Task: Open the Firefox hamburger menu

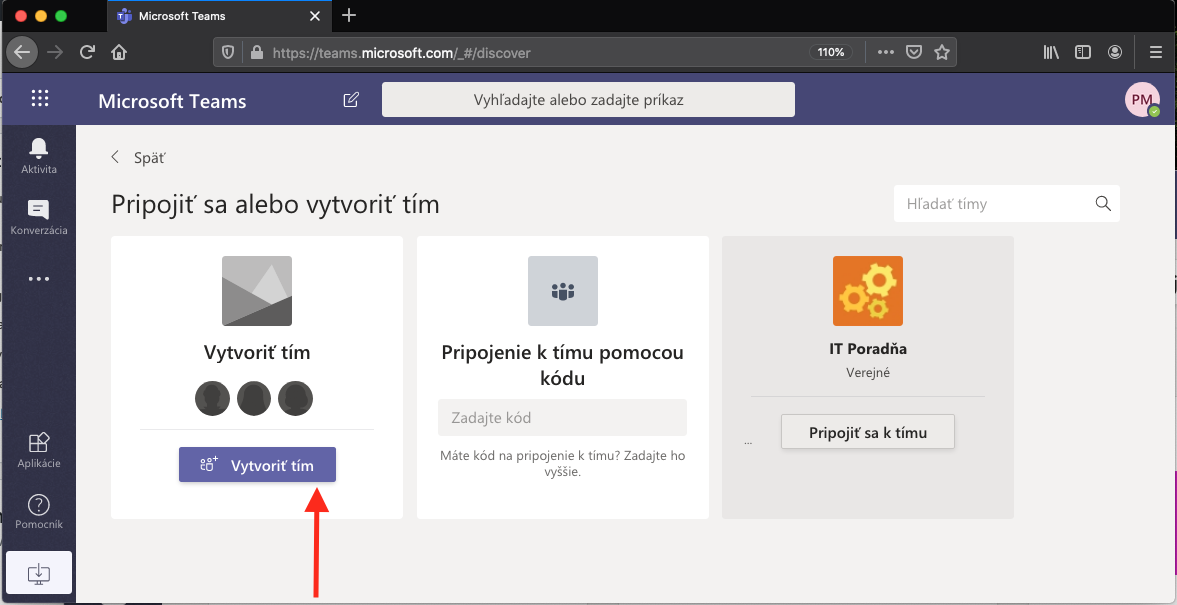Action: coord(1155,52)
